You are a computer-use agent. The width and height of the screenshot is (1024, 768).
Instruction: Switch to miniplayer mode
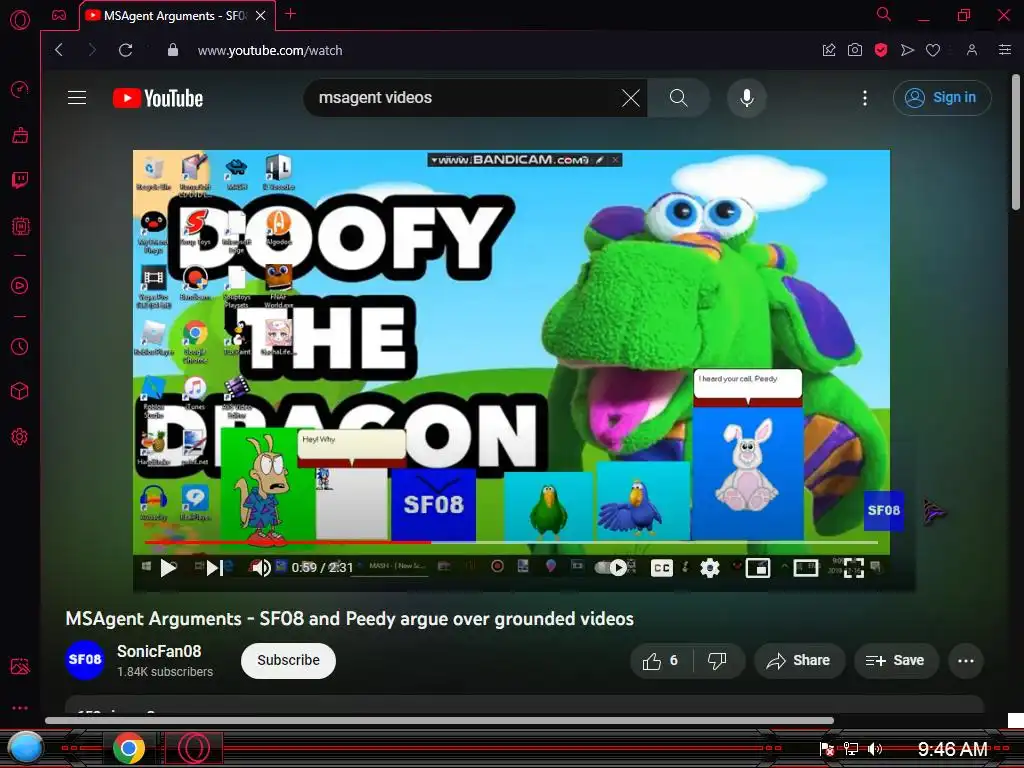pos(758,568)
